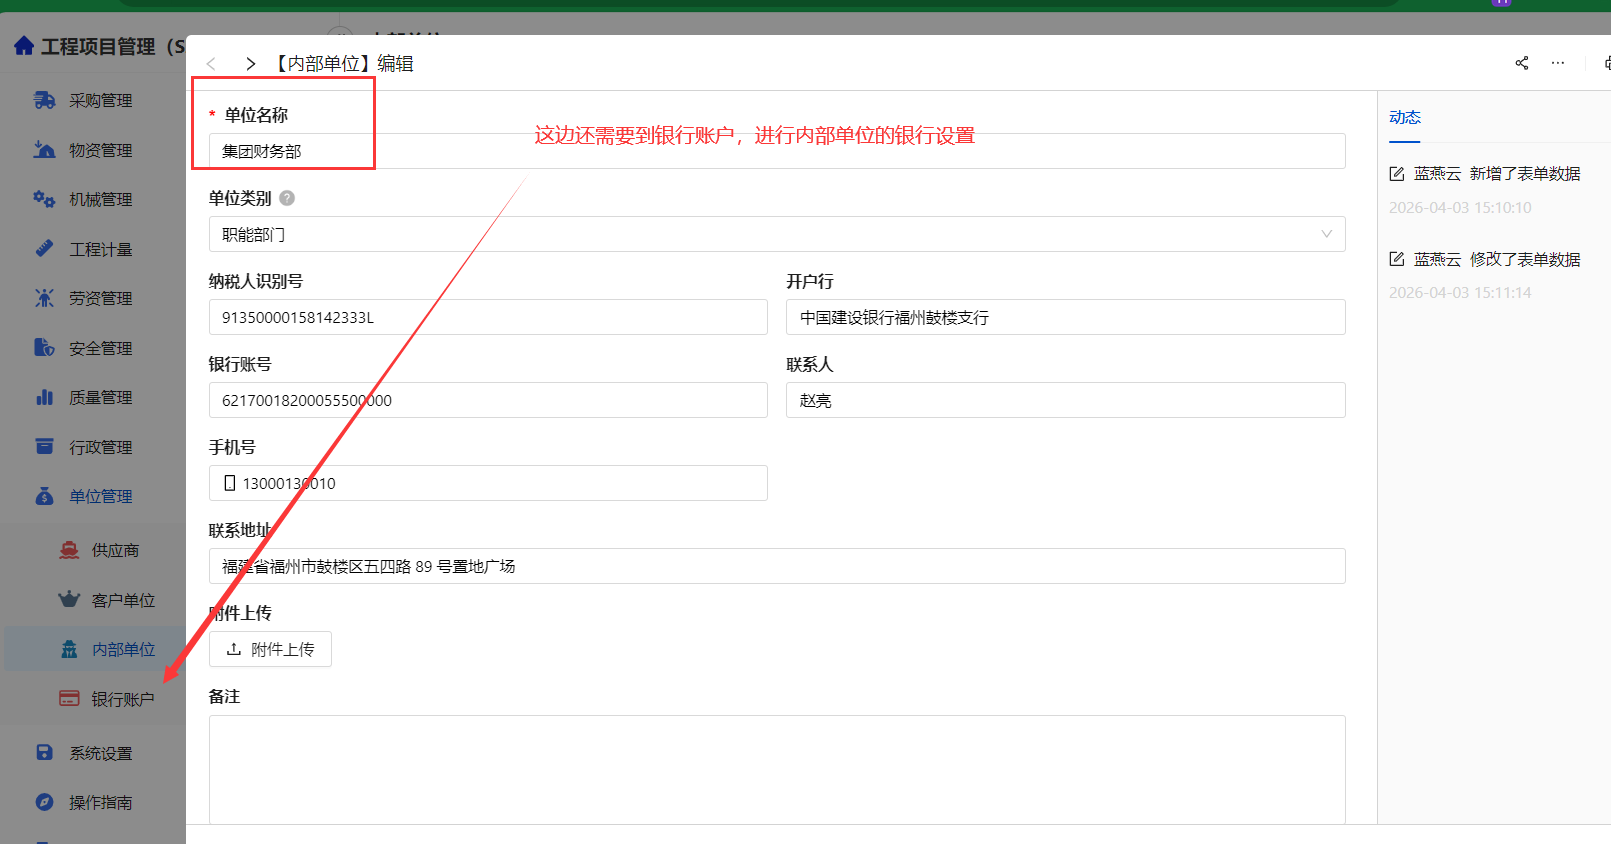This screenshot has width=1611, height=844.
Task: Click the 联系人 input field
Action: tap(1066, 400)
